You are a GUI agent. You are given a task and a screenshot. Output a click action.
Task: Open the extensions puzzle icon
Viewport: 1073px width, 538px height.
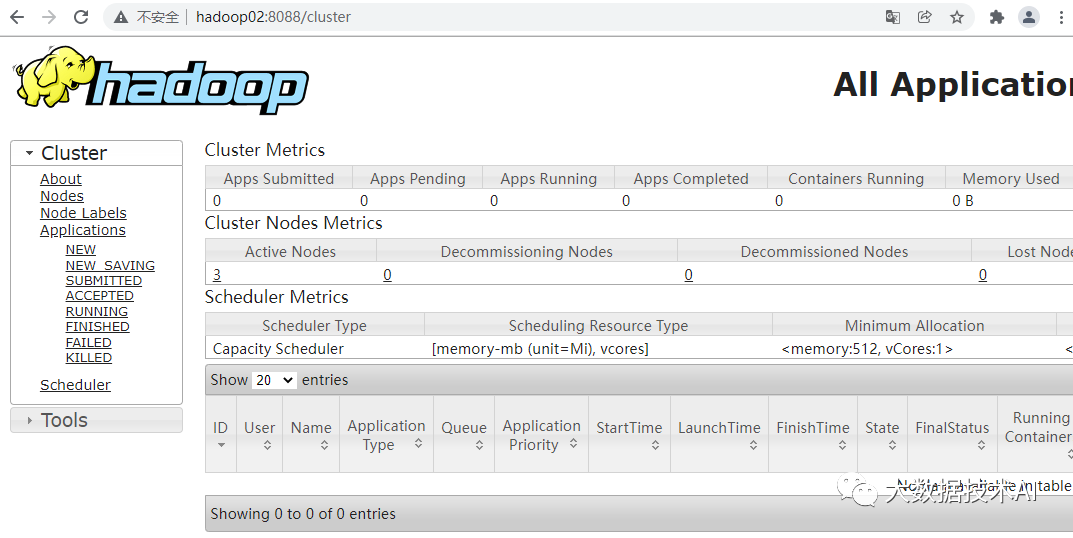point(997,17)
